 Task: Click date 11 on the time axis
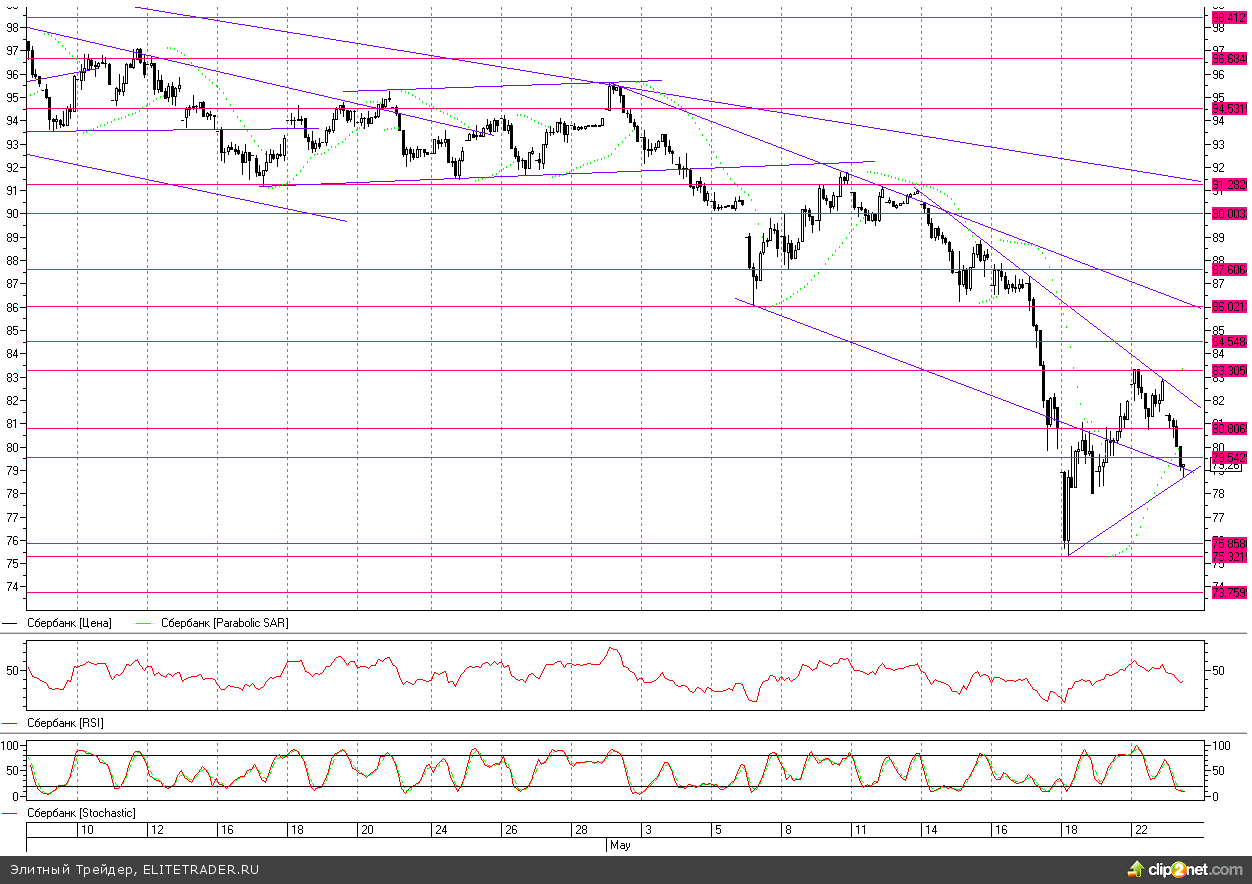(x=860, y=830)
